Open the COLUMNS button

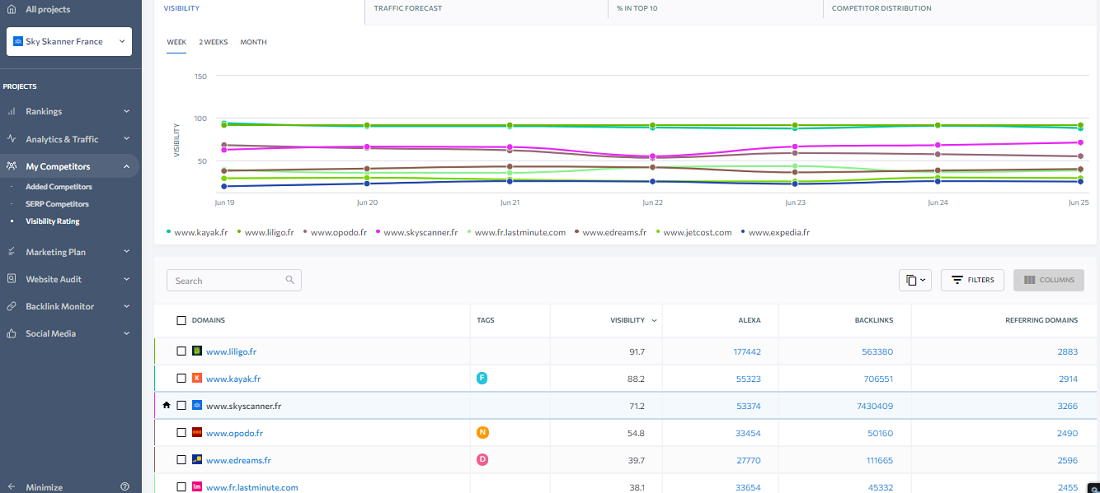coord(1049,280)
